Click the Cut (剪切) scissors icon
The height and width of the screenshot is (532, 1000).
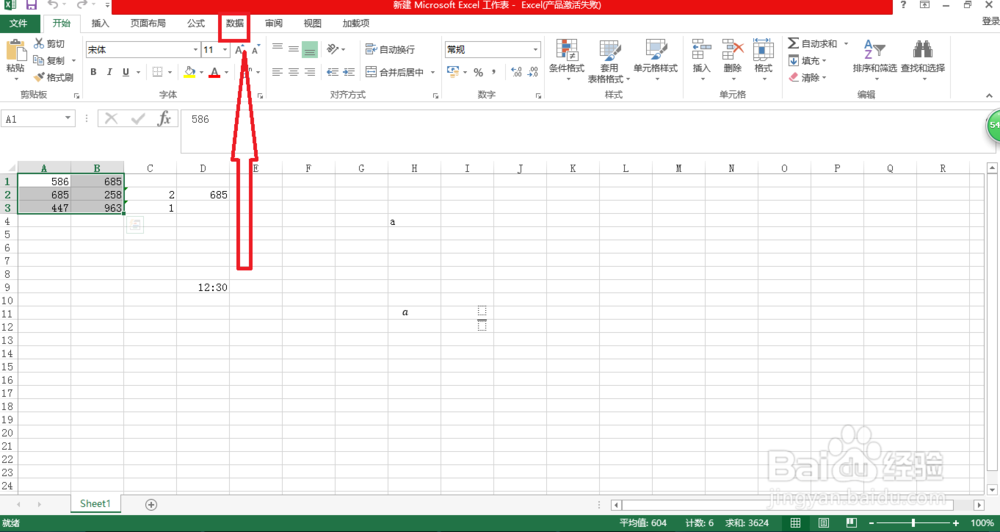pos(39,43)
